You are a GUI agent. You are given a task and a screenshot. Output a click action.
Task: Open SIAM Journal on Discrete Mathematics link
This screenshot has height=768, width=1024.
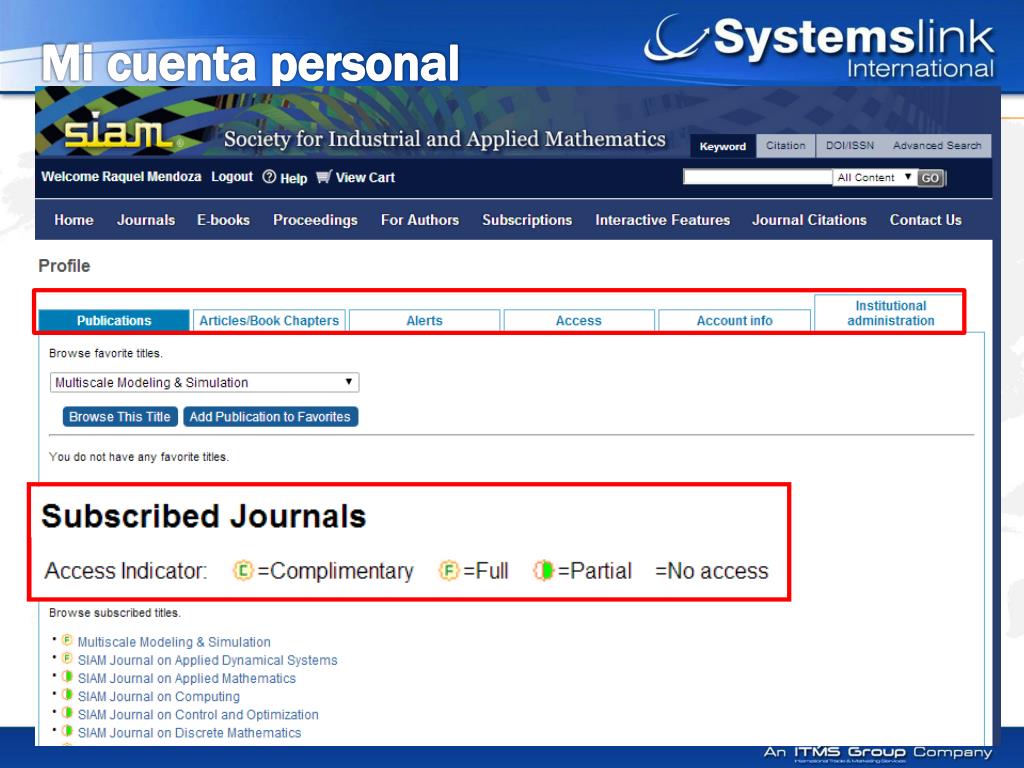click(189, 733)
